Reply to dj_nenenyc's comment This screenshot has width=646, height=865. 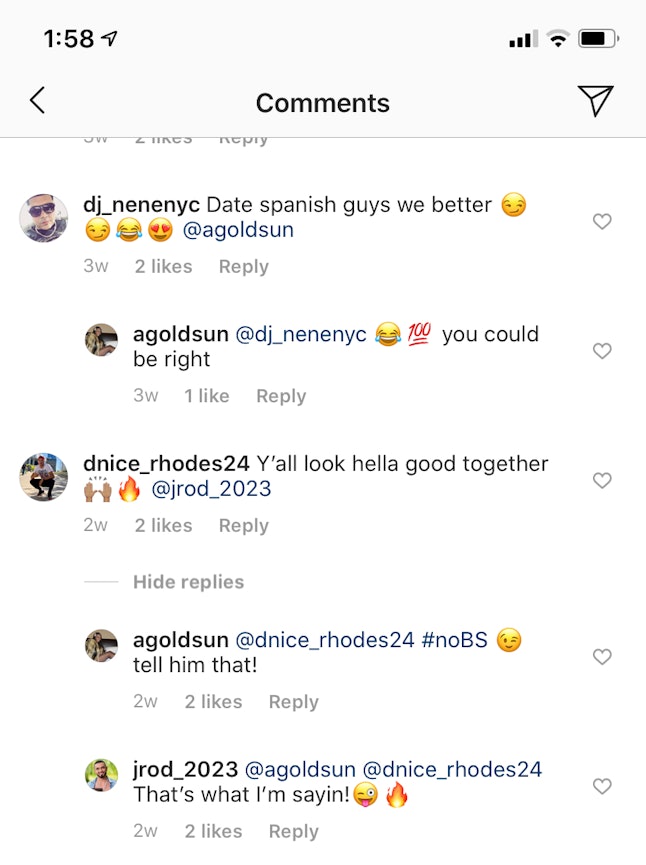coord(243,266)
